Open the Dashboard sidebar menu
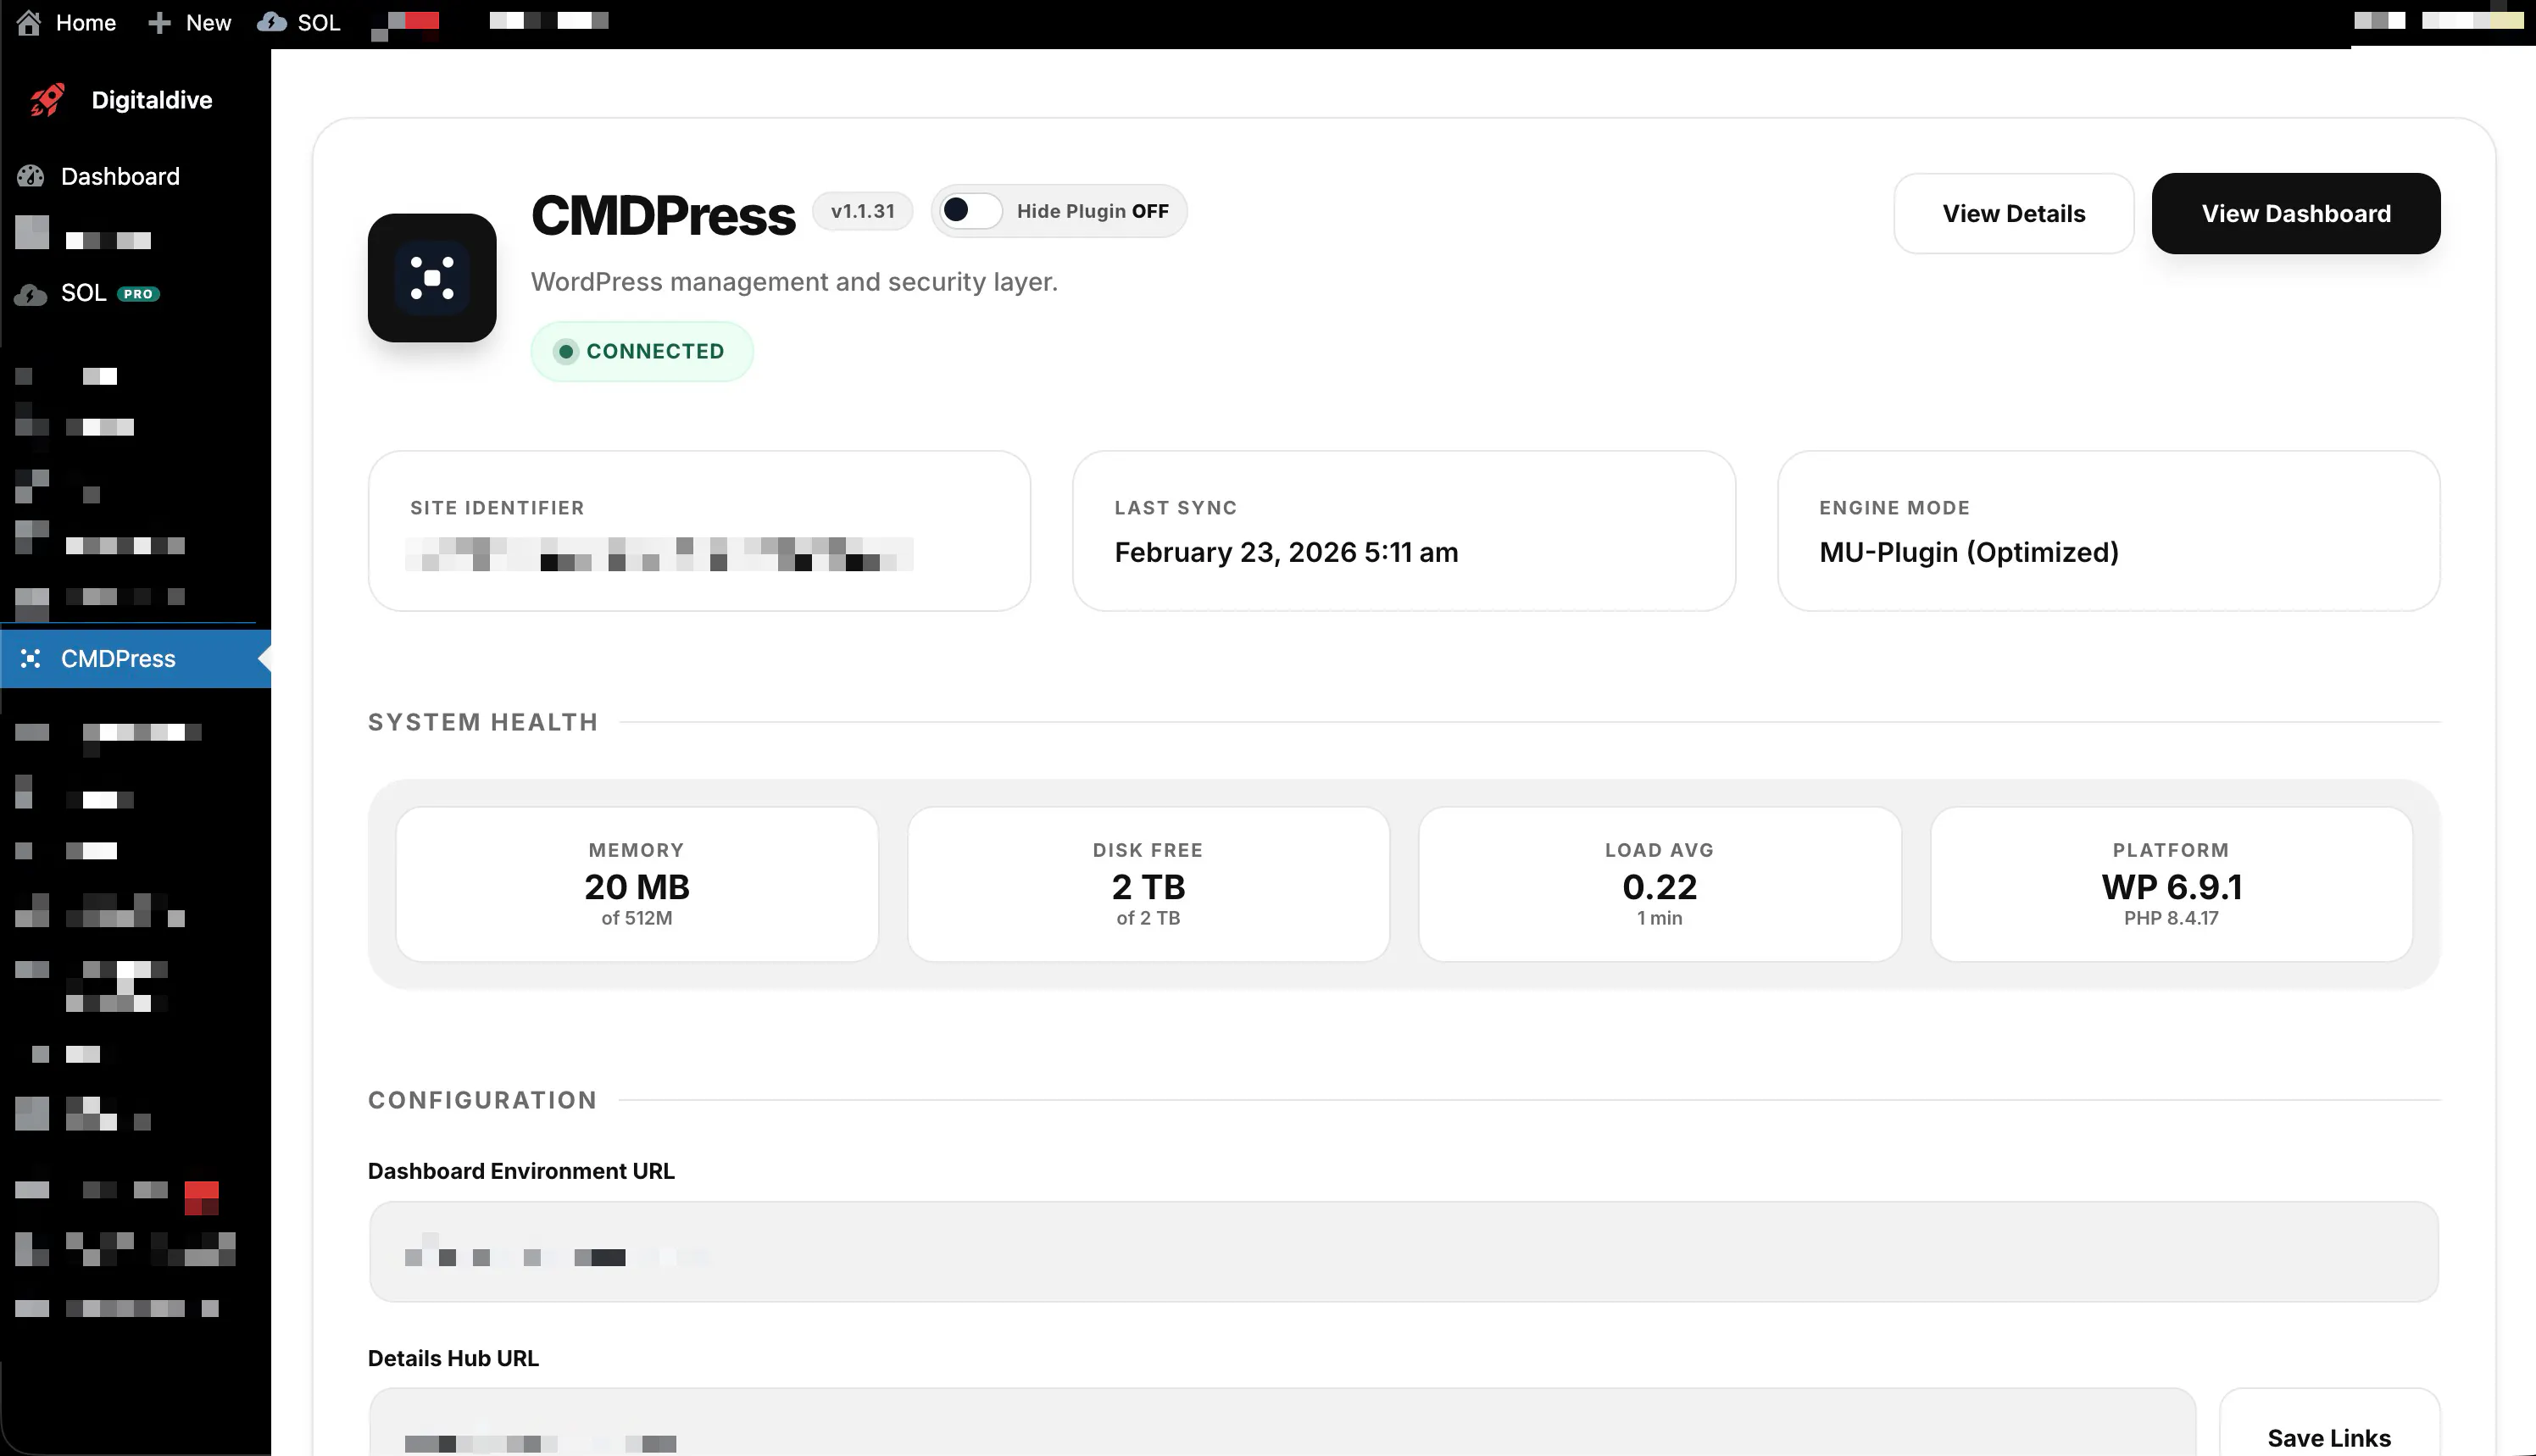Viewport: 2536px width, 1456px height. pos(120,176)
